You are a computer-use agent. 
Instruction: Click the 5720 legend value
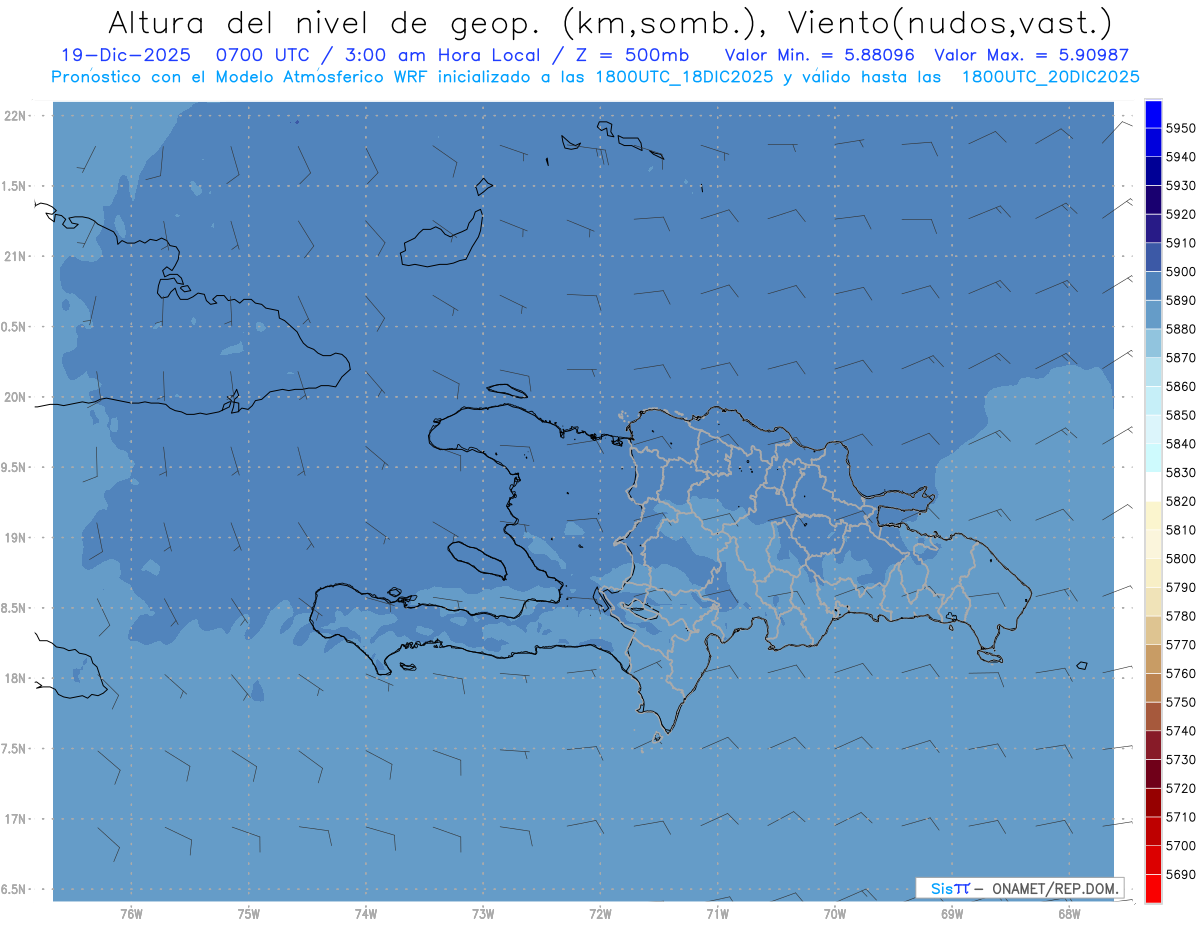point(1180,788)
